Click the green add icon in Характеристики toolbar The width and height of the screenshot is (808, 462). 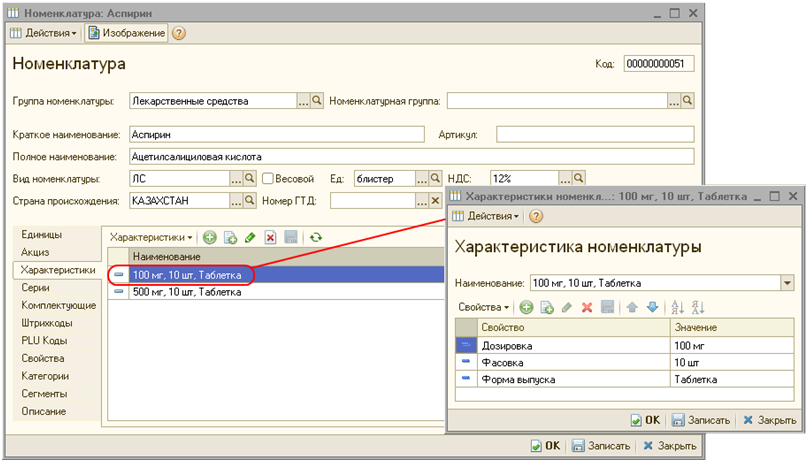(x=210, y=238)
